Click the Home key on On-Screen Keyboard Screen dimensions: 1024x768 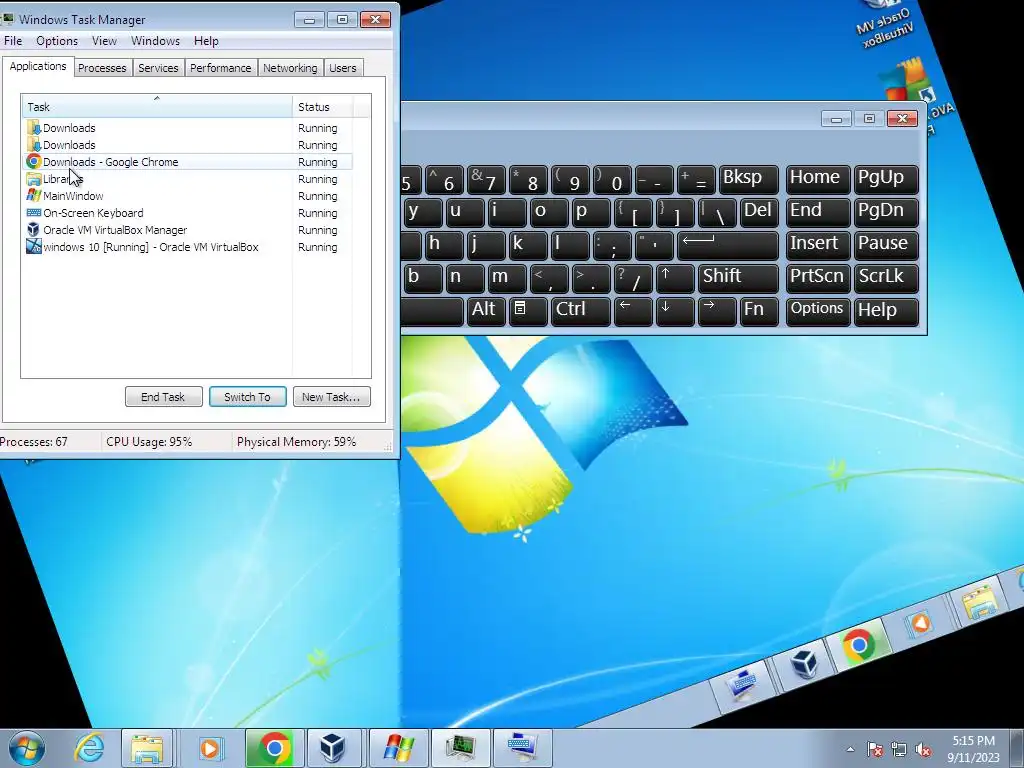click(818, 179)
